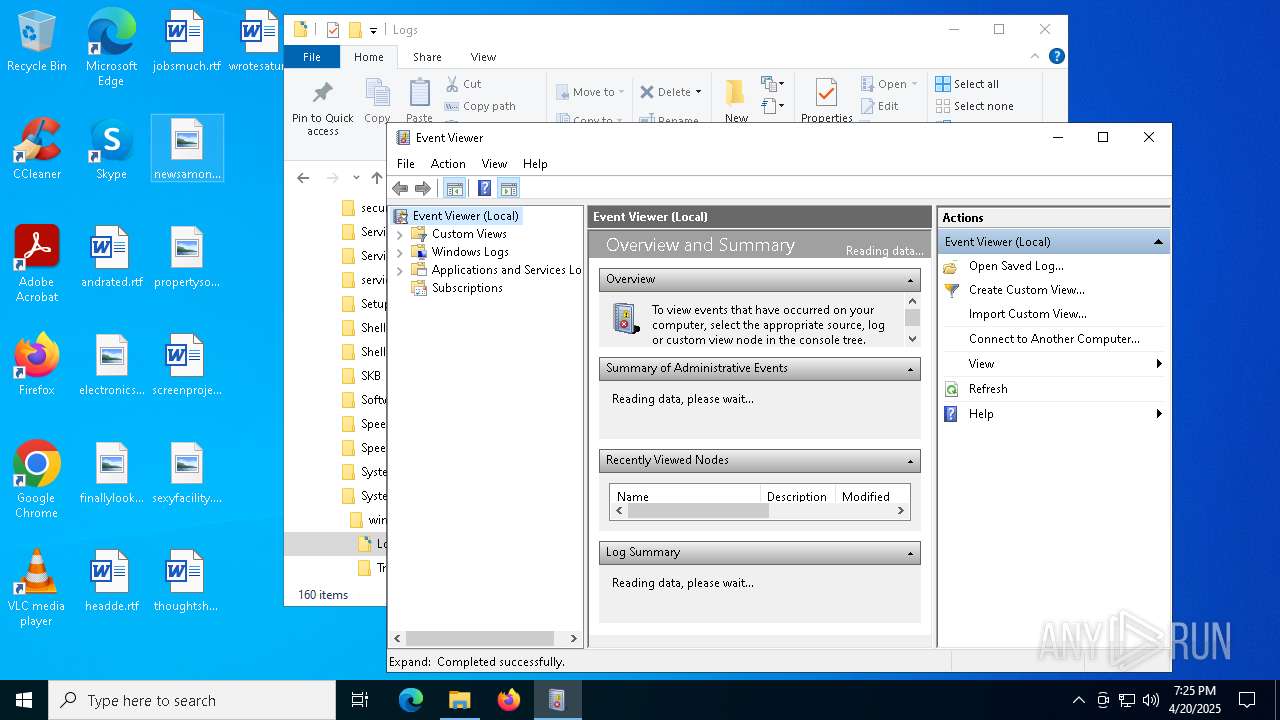Open Recycle Bin desktop icon

37,42
